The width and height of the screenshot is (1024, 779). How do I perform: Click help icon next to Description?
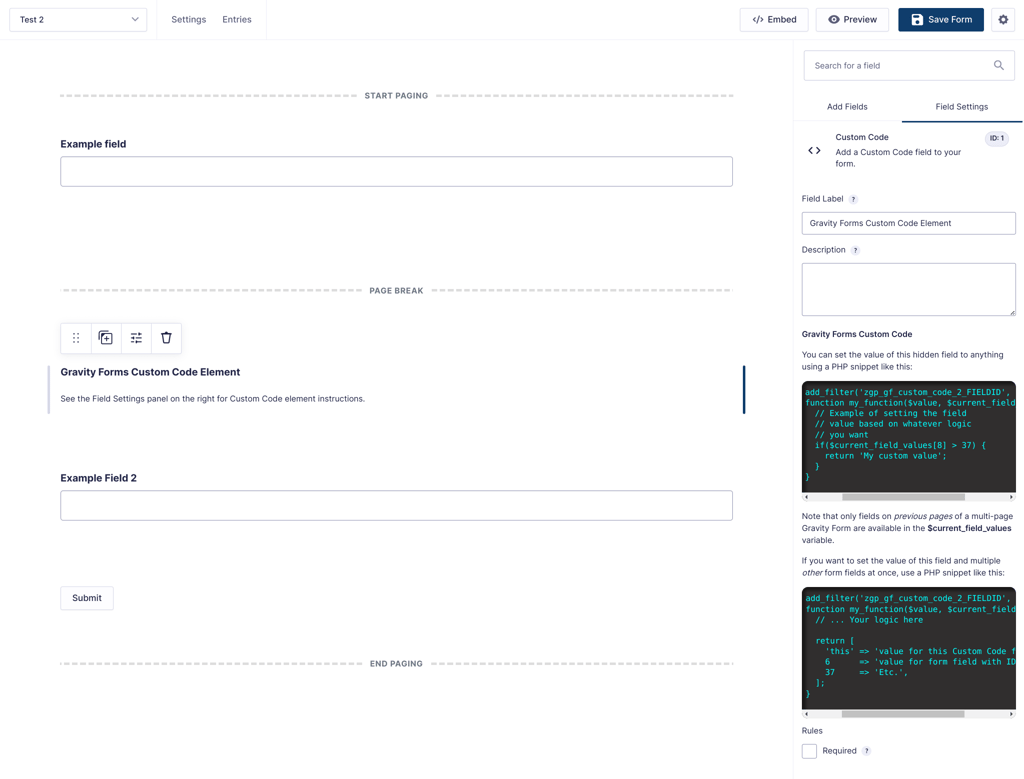tap(856, 250)
